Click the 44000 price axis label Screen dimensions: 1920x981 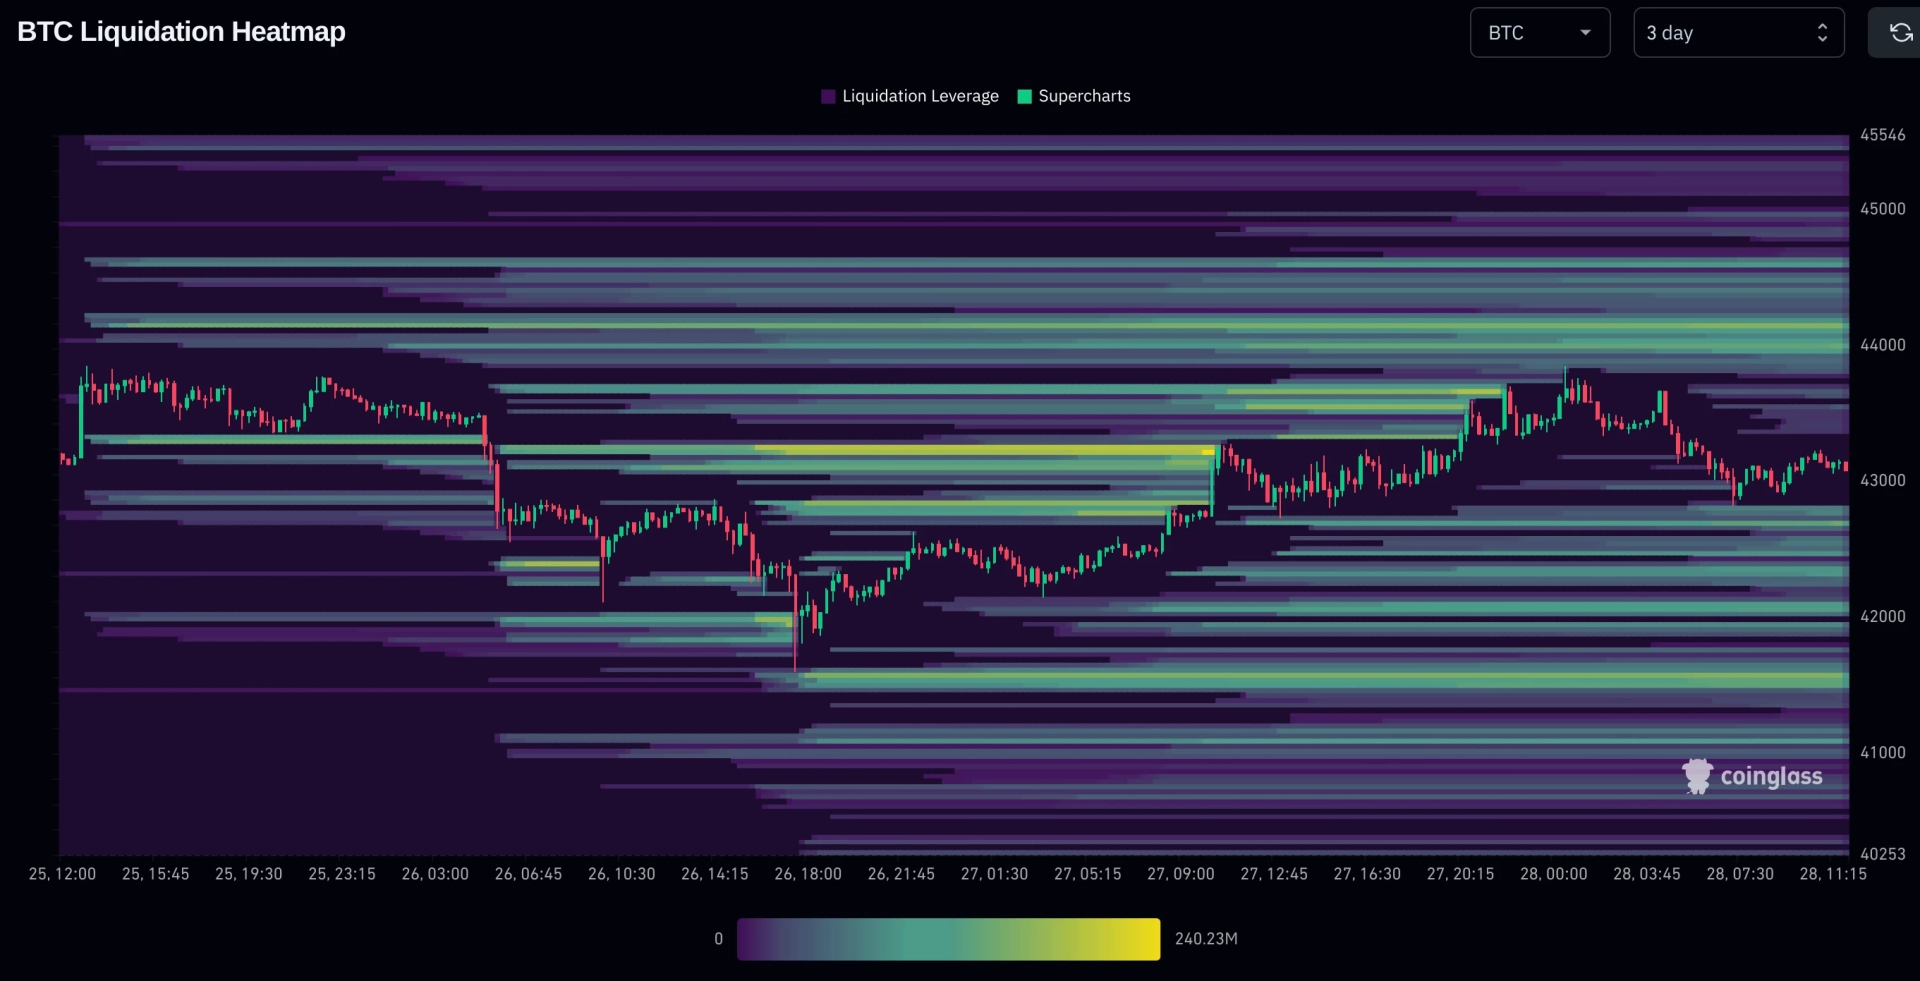click(1883, 345)
